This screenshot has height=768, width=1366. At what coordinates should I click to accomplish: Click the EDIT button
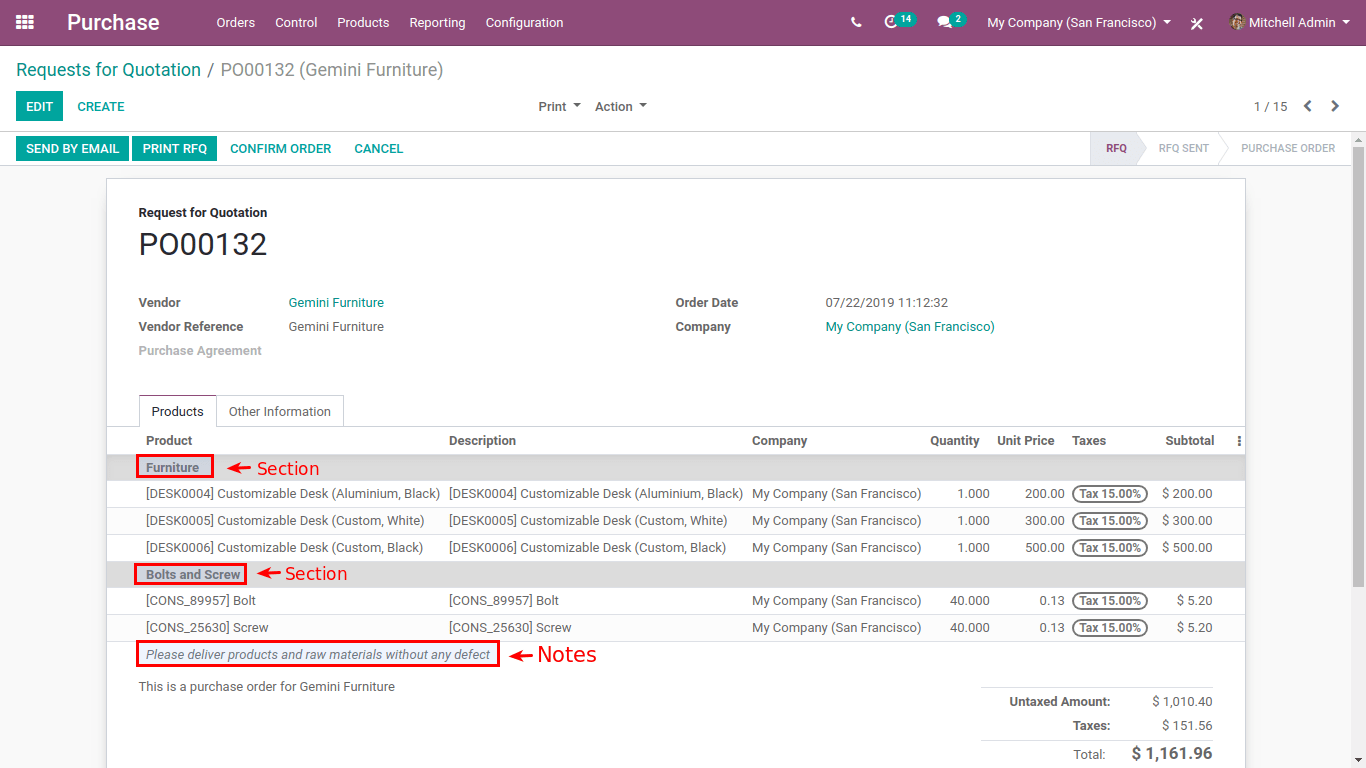[x=39, y=106]
